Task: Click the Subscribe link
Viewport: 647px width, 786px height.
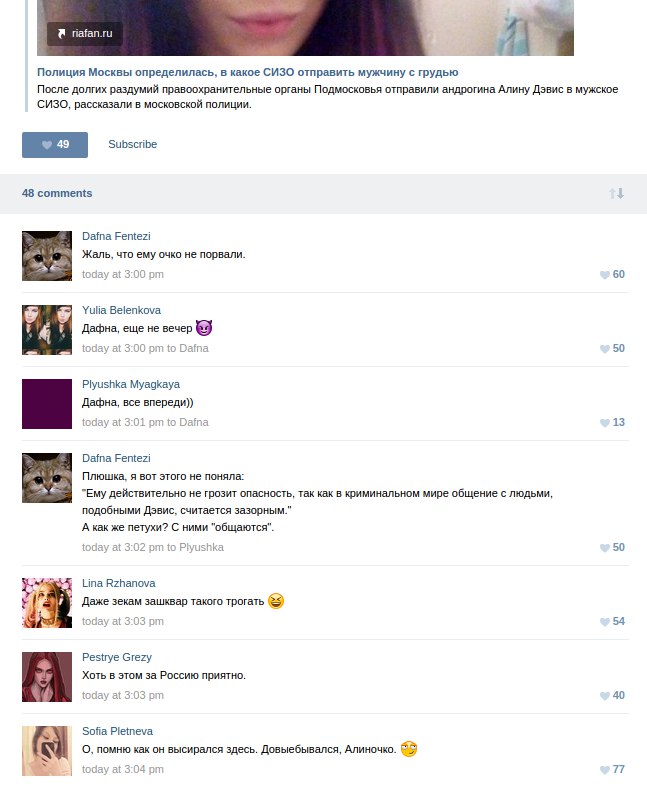Action: [x=132, y=144]
